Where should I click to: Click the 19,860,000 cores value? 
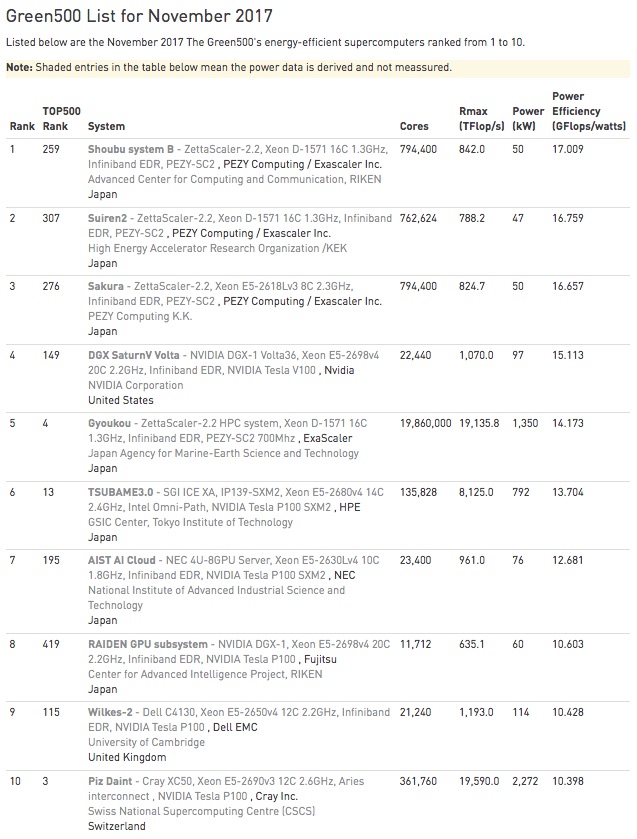pyautogui.click(x=425, y=425)
